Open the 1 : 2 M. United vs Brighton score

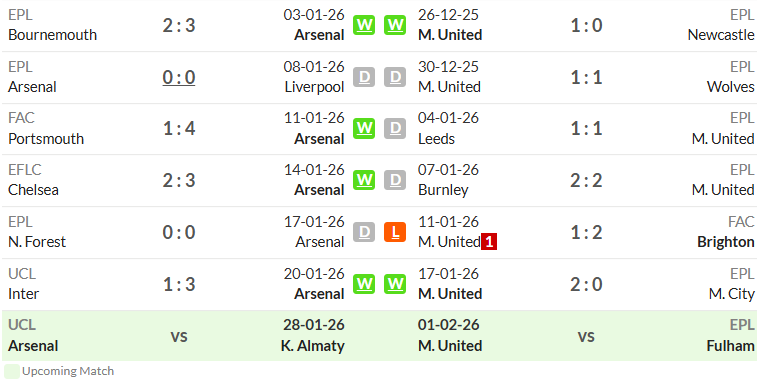click(587, 232)
